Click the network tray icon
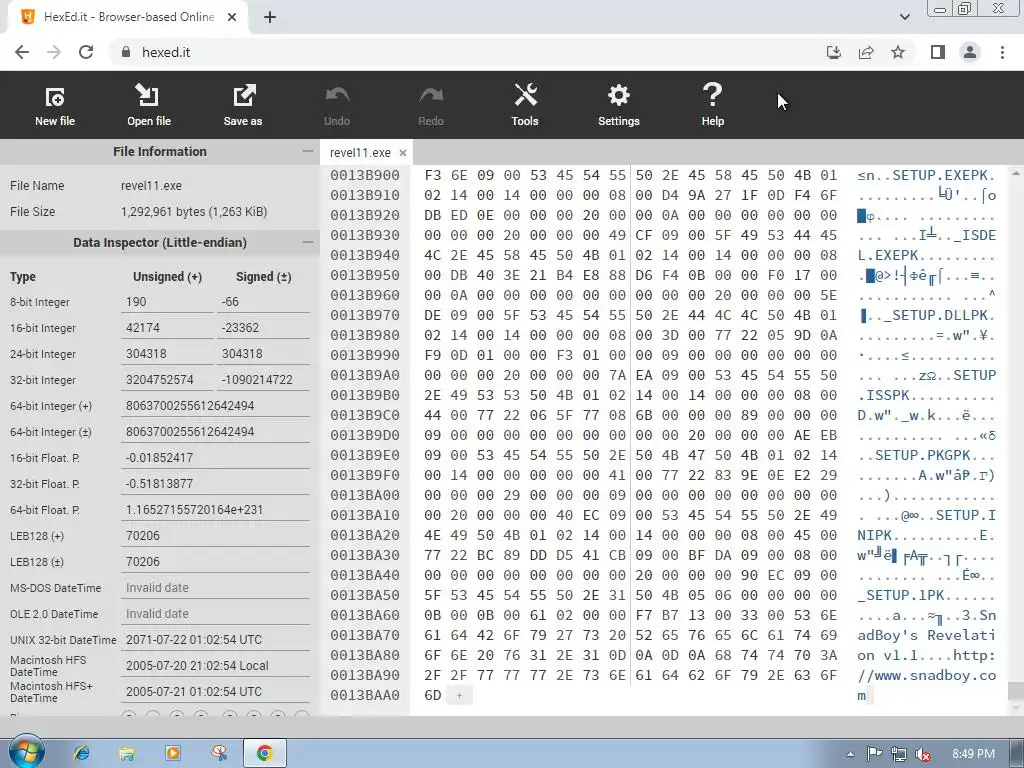Screen dimensions: 1024x768 (899, 754)
